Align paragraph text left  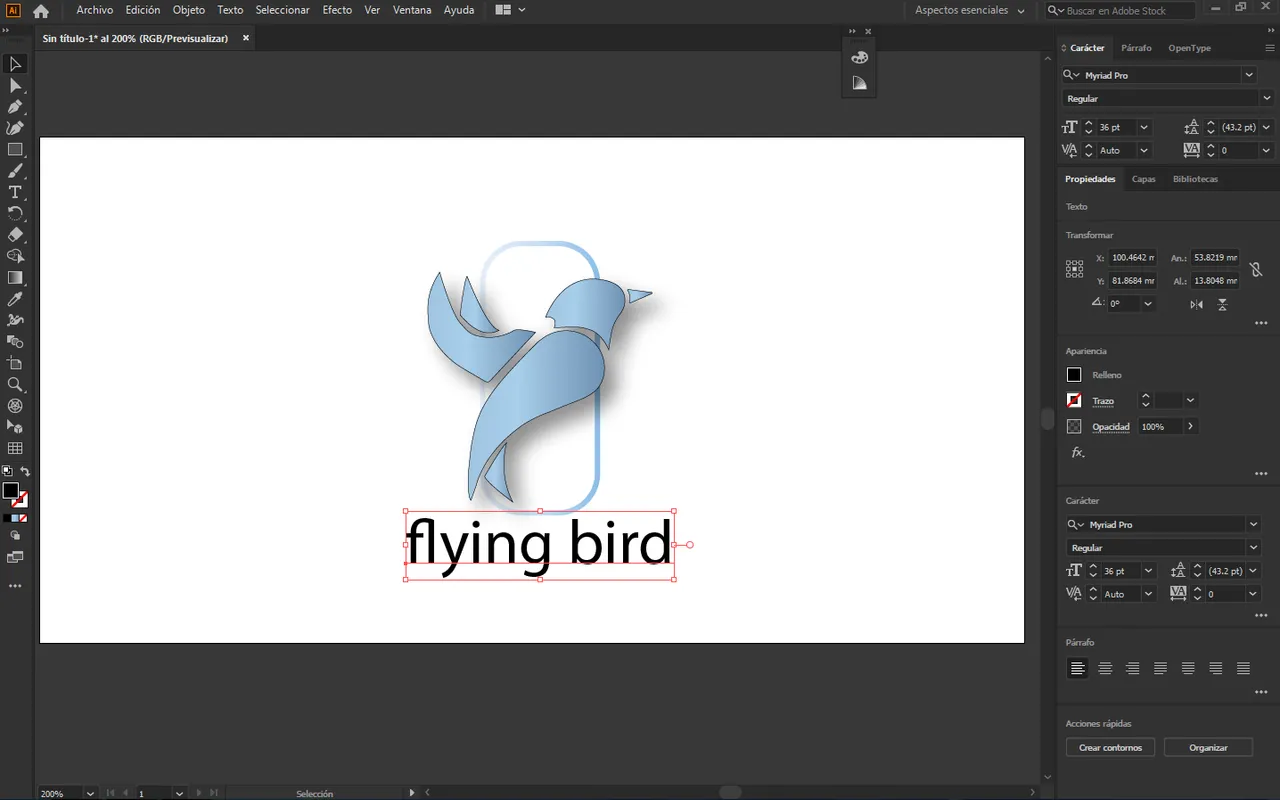(x=1077, y=668)
